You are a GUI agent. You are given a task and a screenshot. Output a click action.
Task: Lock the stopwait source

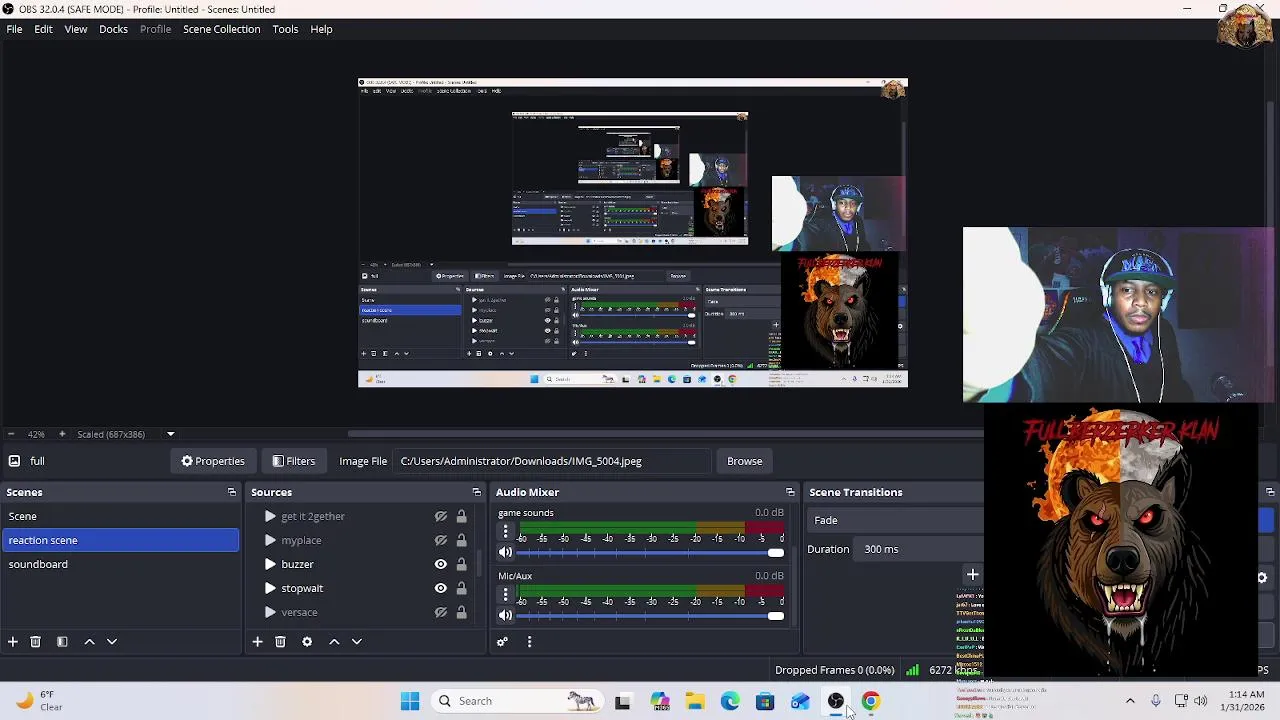[461, 589]
